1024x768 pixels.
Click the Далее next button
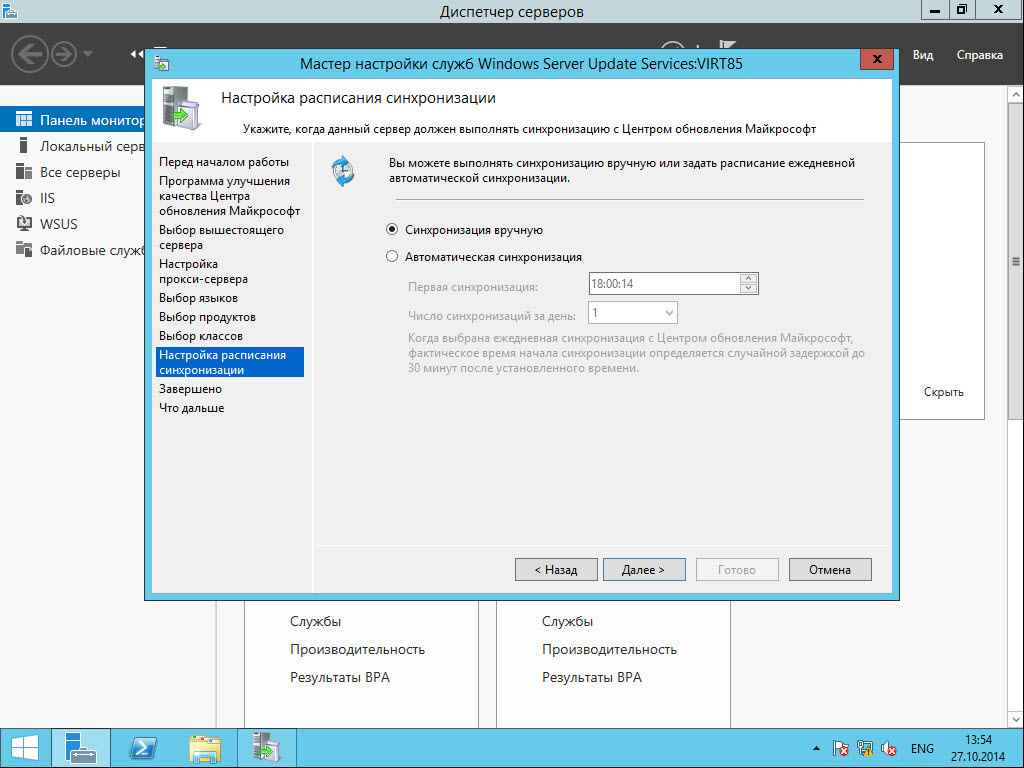(x=644, y=569)
